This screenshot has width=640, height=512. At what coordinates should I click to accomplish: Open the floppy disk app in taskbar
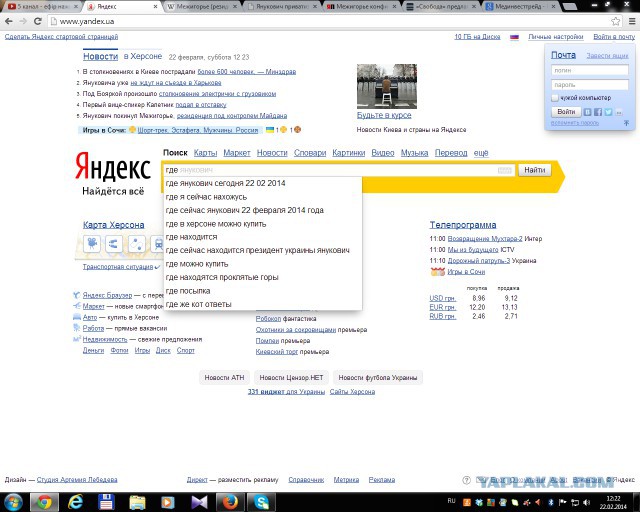coord(106,502)
